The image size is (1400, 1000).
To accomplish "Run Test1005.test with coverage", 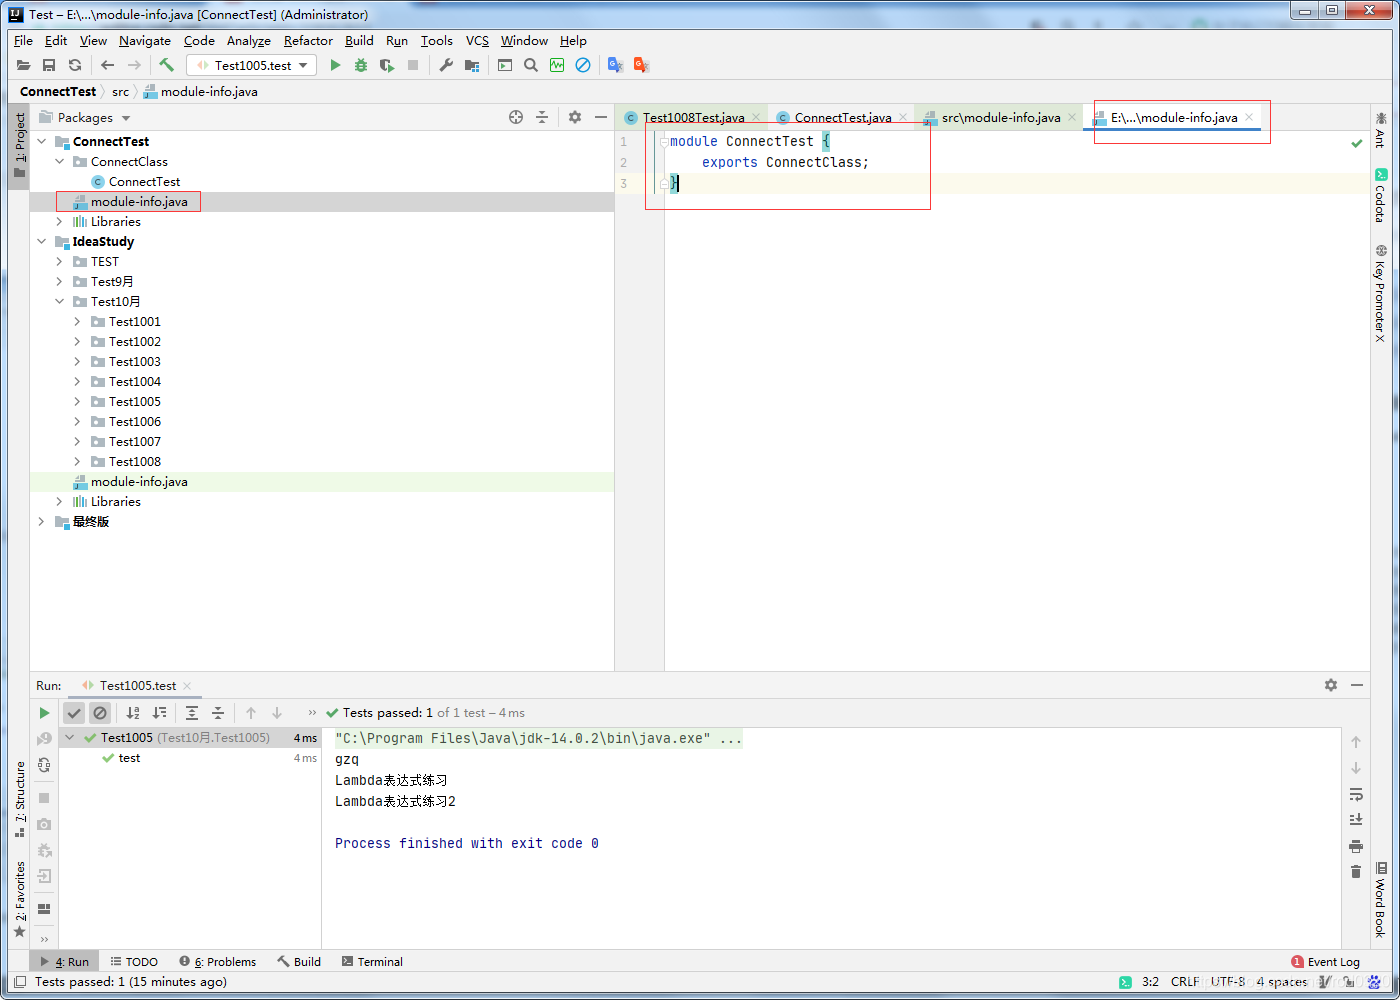I will 387,65.
